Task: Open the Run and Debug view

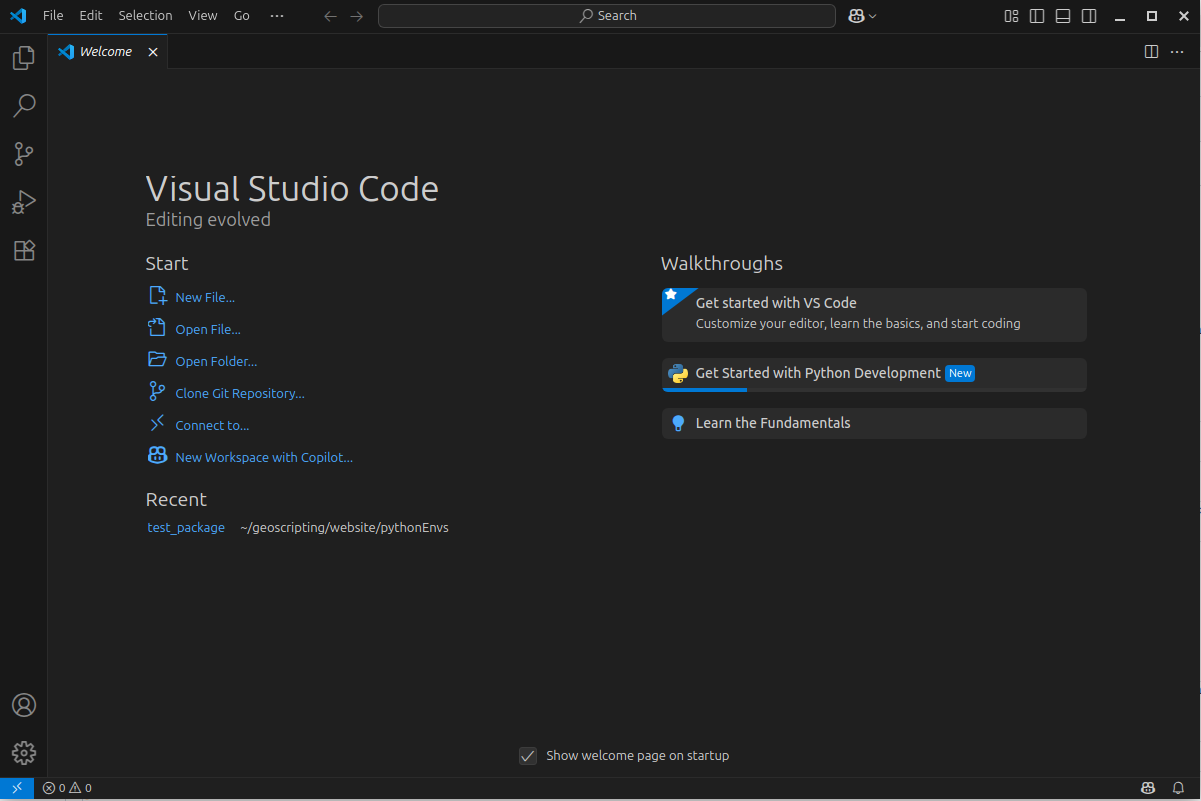Action: 24,202
